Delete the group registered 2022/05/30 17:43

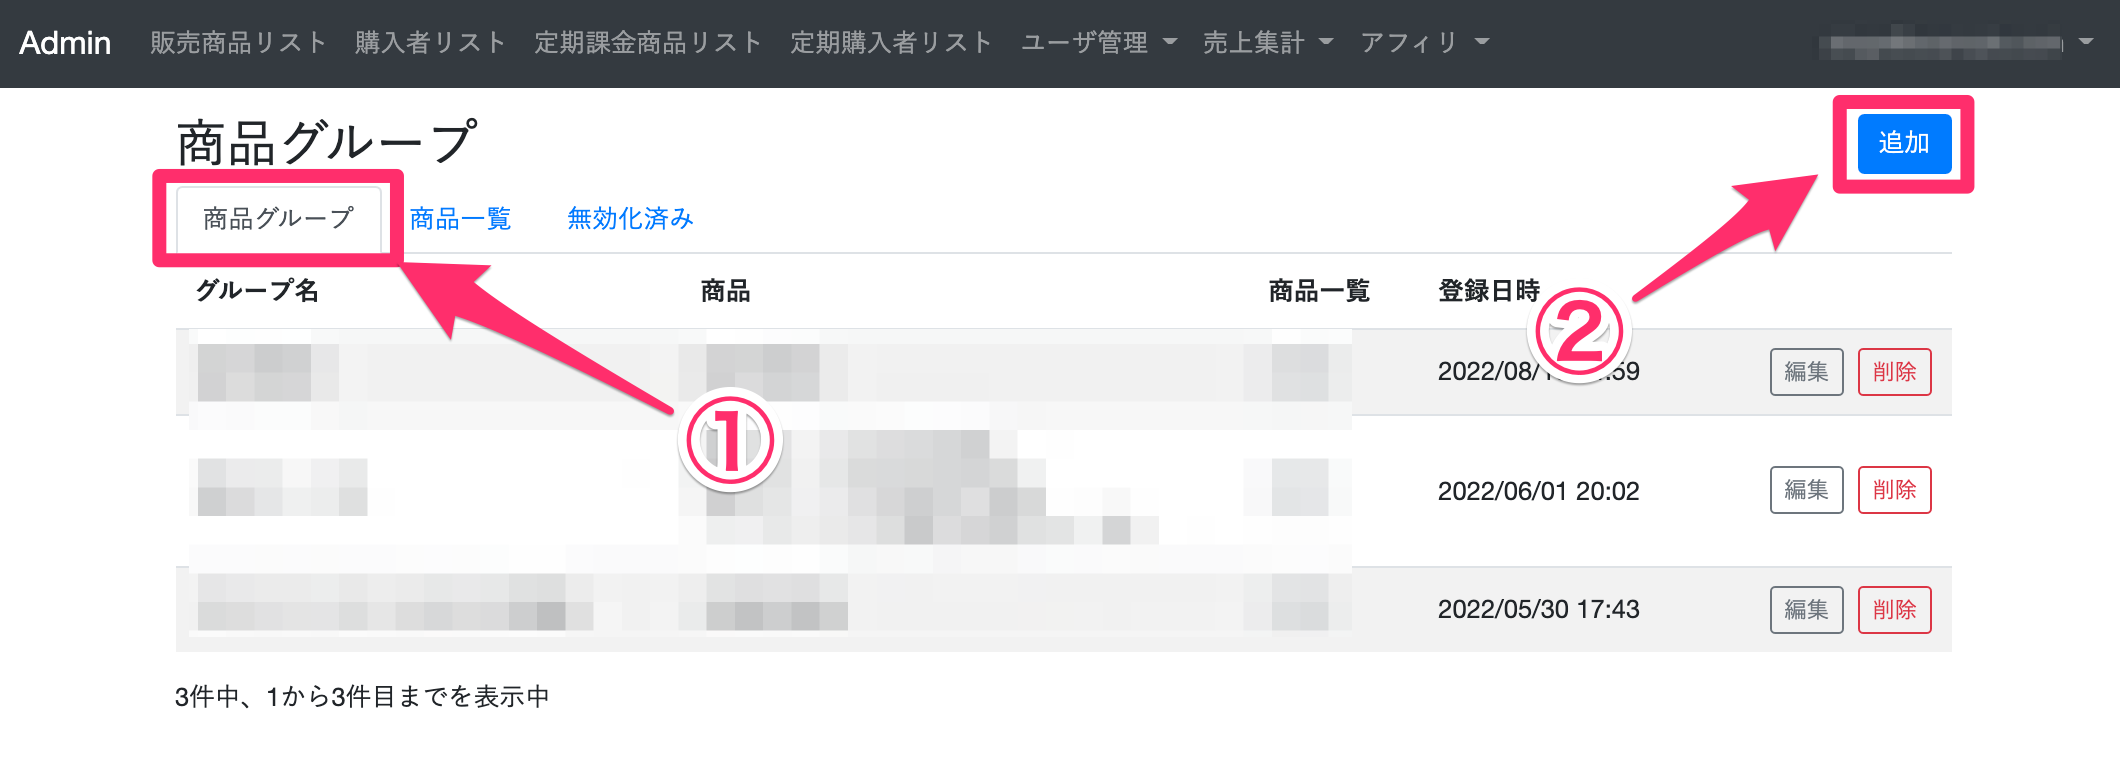pos(1894,610)
